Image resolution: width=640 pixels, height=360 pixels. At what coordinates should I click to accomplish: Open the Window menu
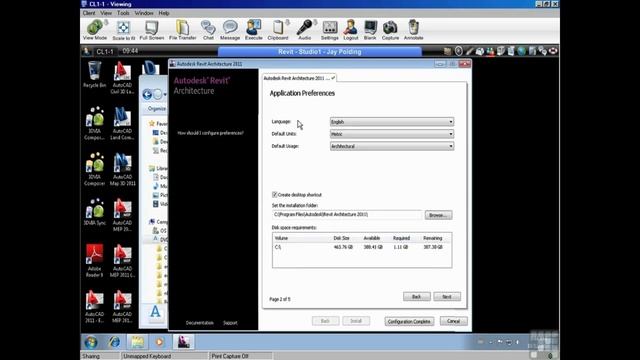pyautogui.click(x=144, y=13)
